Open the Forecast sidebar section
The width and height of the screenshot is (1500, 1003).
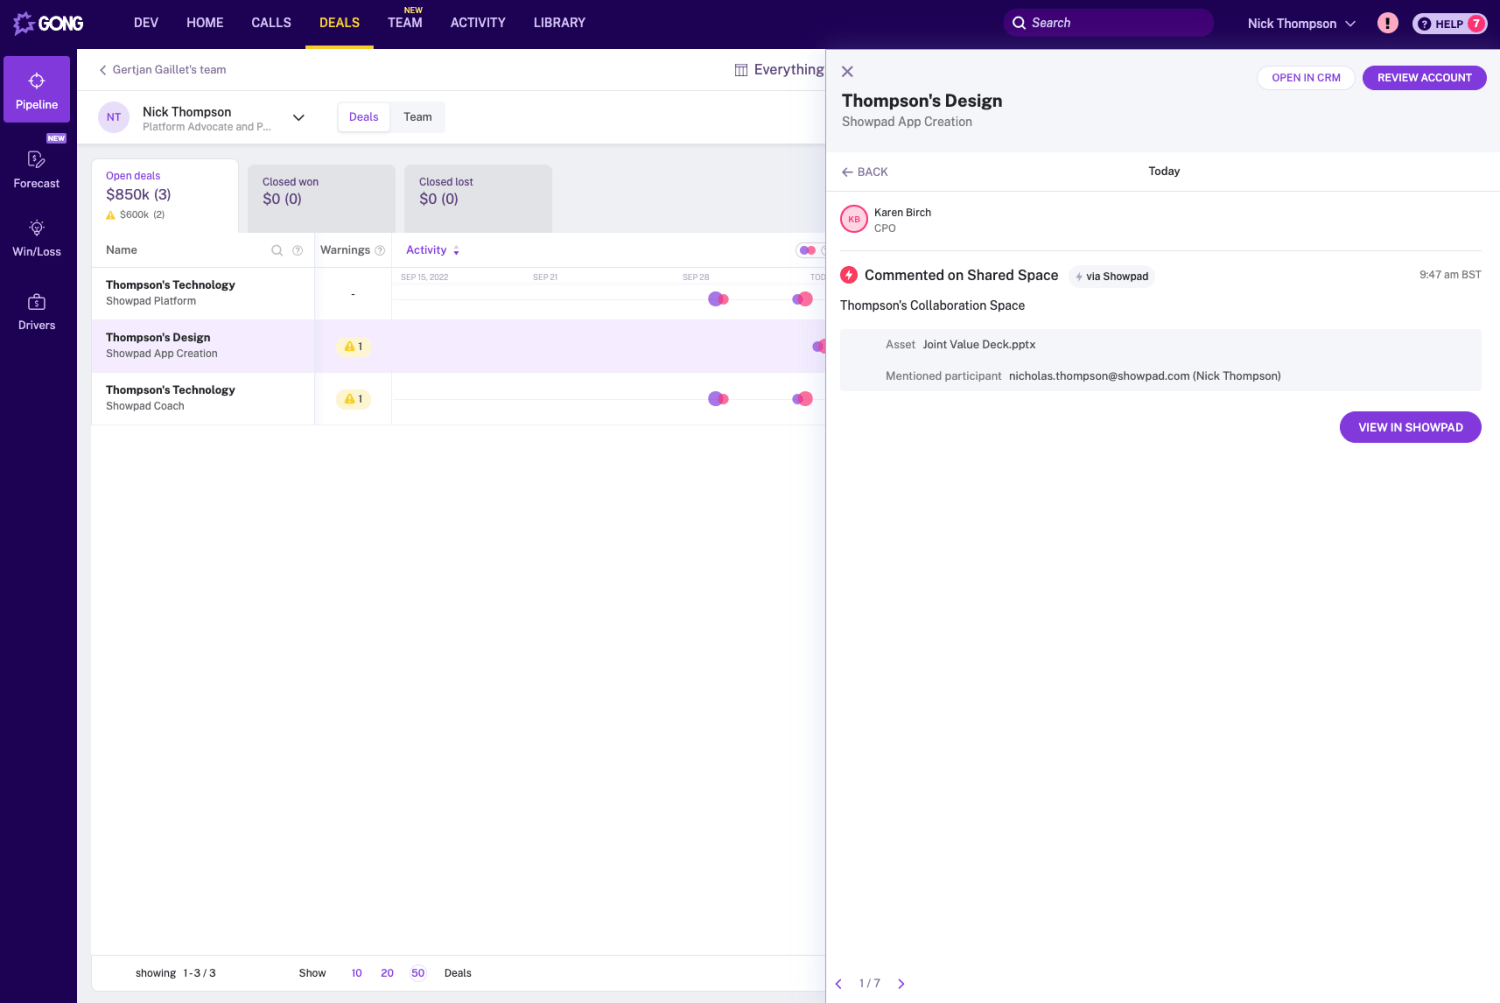click(x=37, y=168)
